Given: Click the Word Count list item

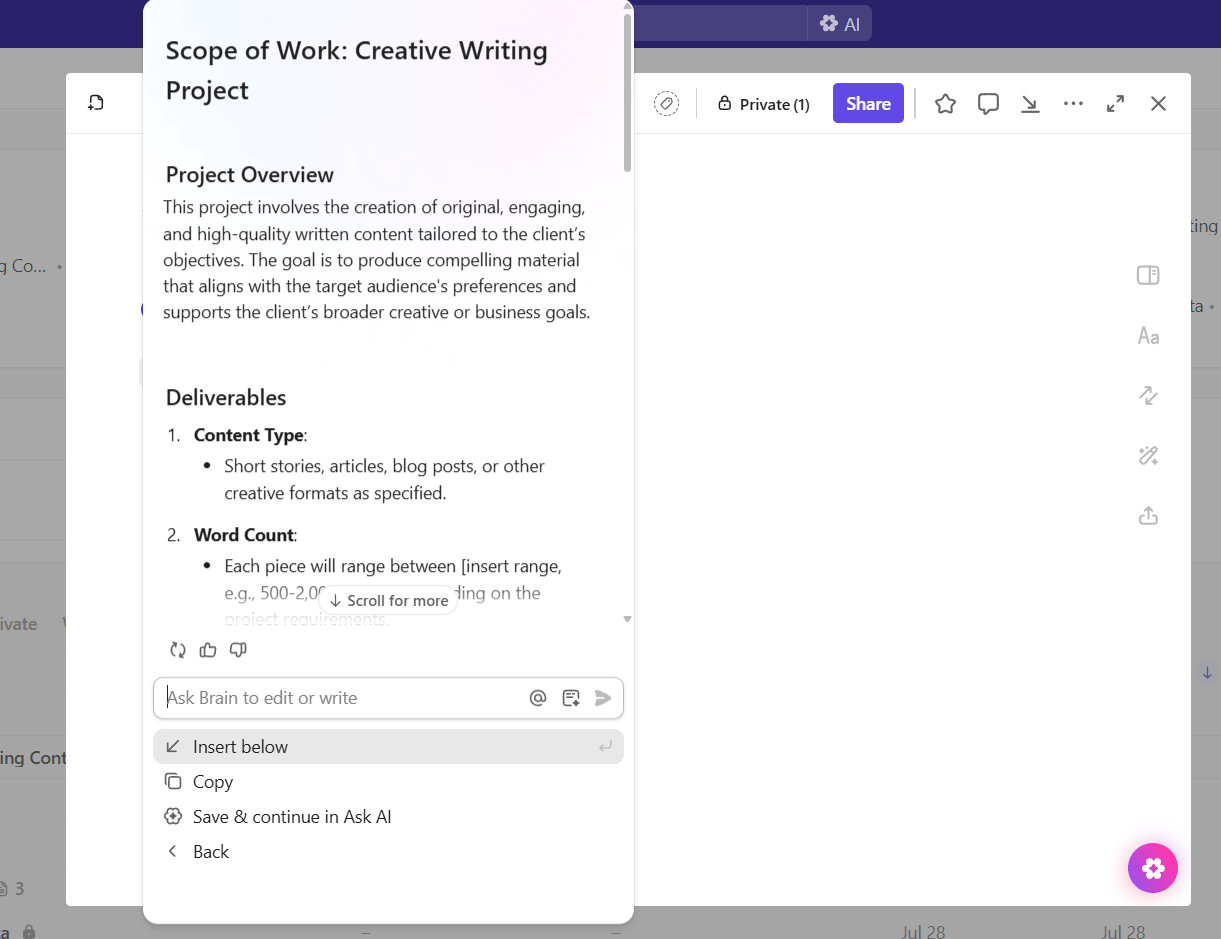Looking at the screenshot, I should 245,535.
